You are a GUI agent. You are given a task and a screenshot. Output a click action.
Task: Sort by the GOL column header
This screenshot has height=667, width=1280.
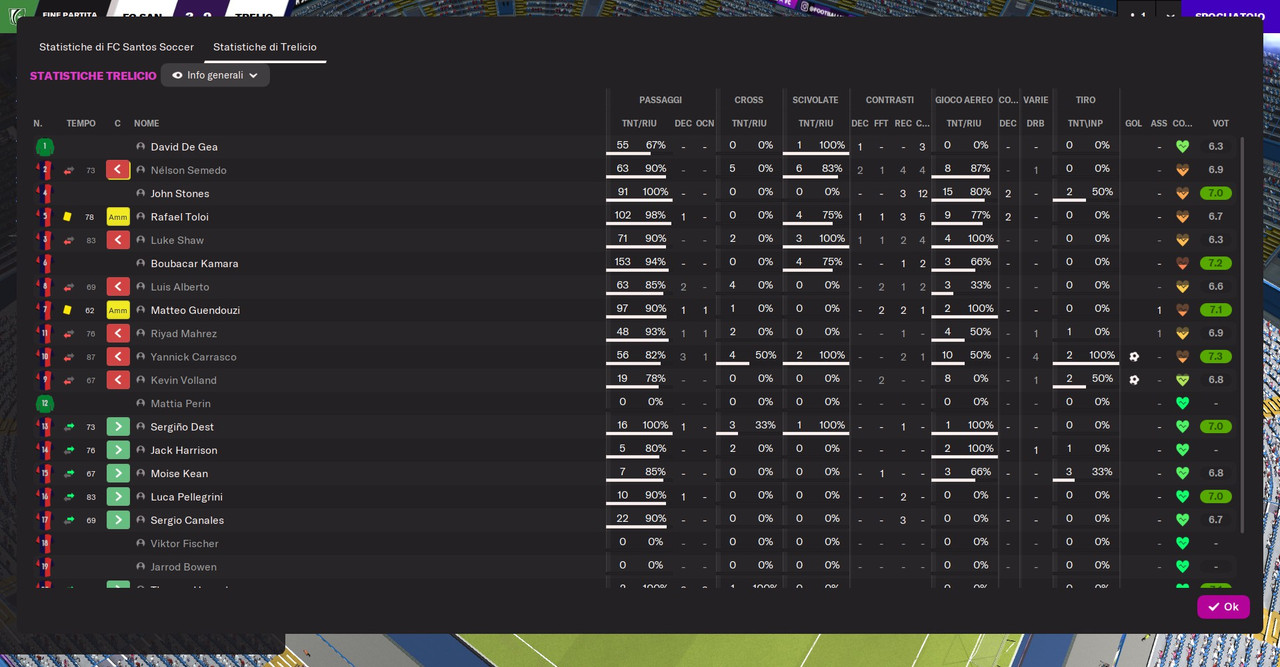coord(1133,123)
